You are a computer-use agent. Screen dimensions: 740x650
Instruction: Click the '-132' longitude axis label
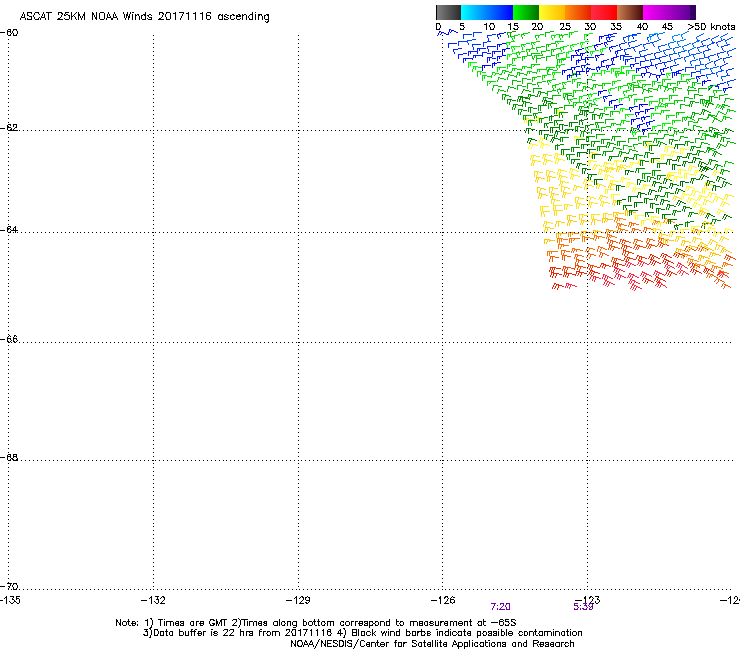pyautogui.click(x=153, y=600)
